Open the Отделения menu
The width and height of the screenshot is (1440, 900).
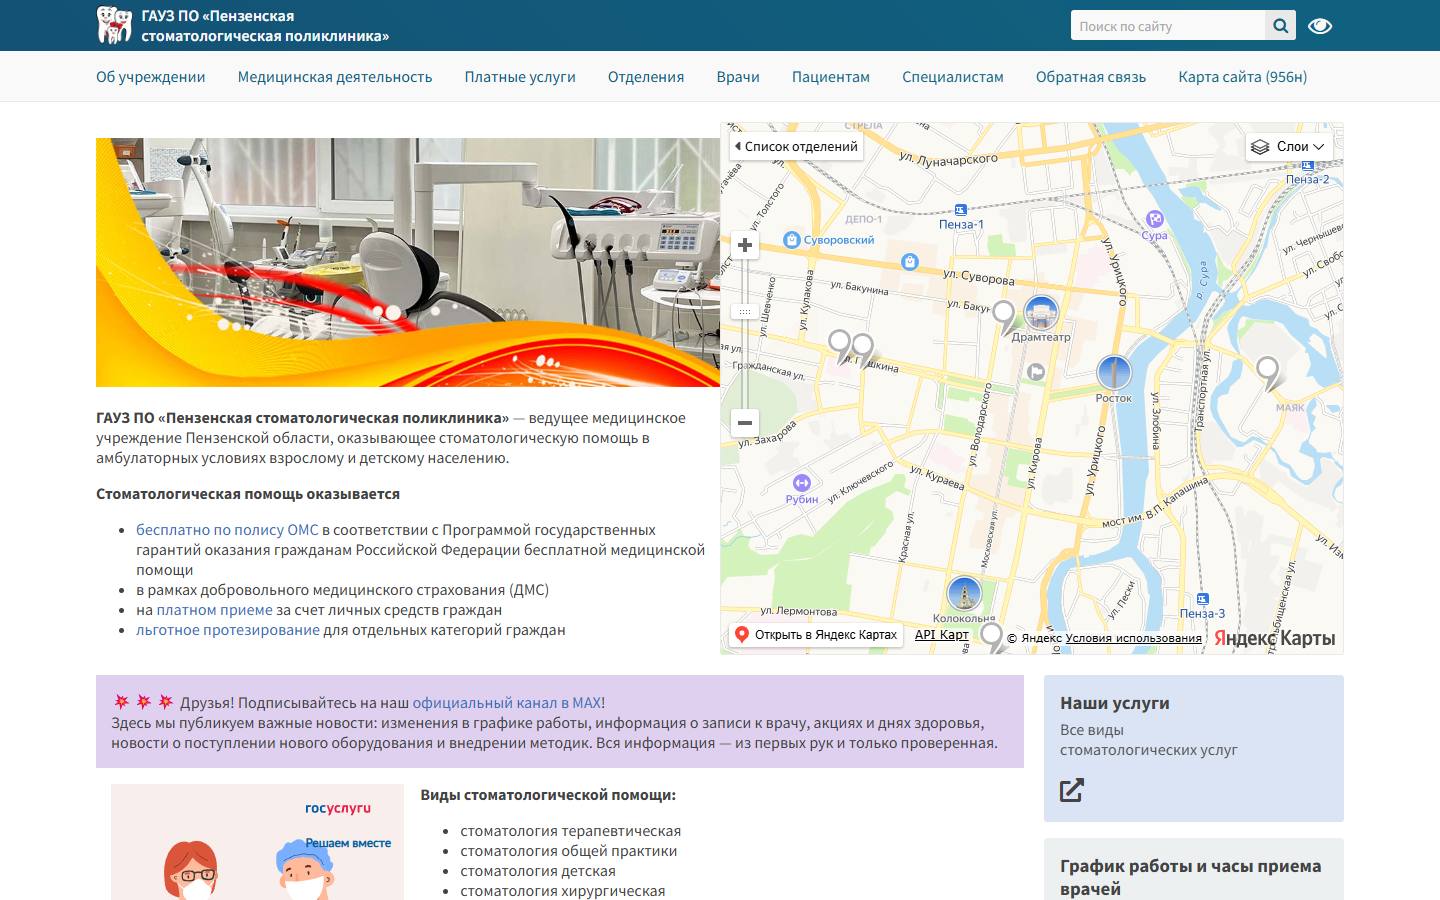pyautogui.click(x=646, y=77)
